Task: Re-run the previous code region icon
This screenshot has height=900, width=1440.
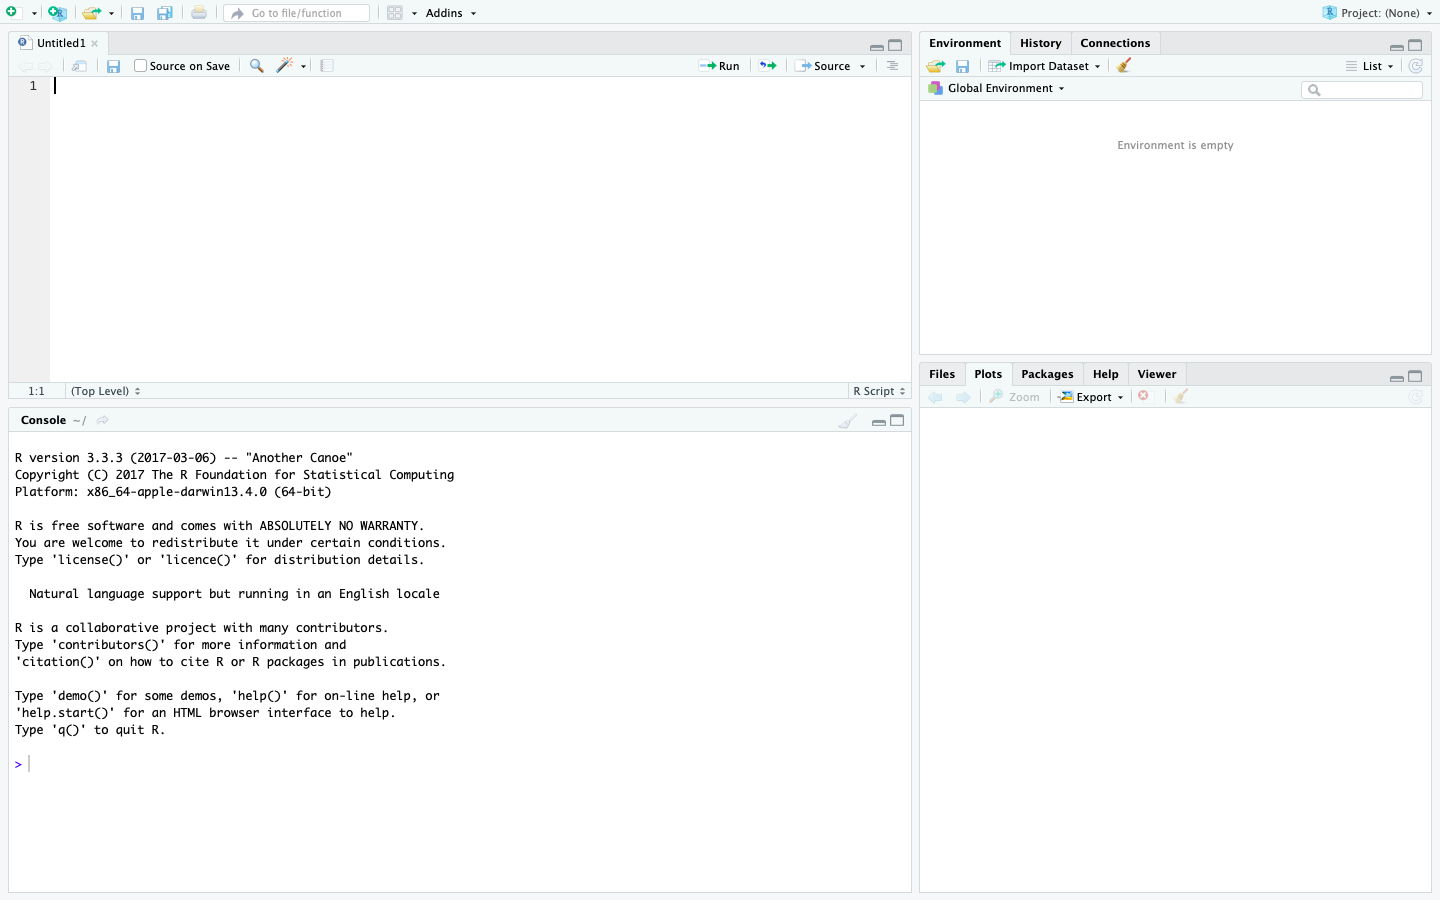Action: (768, 66)
